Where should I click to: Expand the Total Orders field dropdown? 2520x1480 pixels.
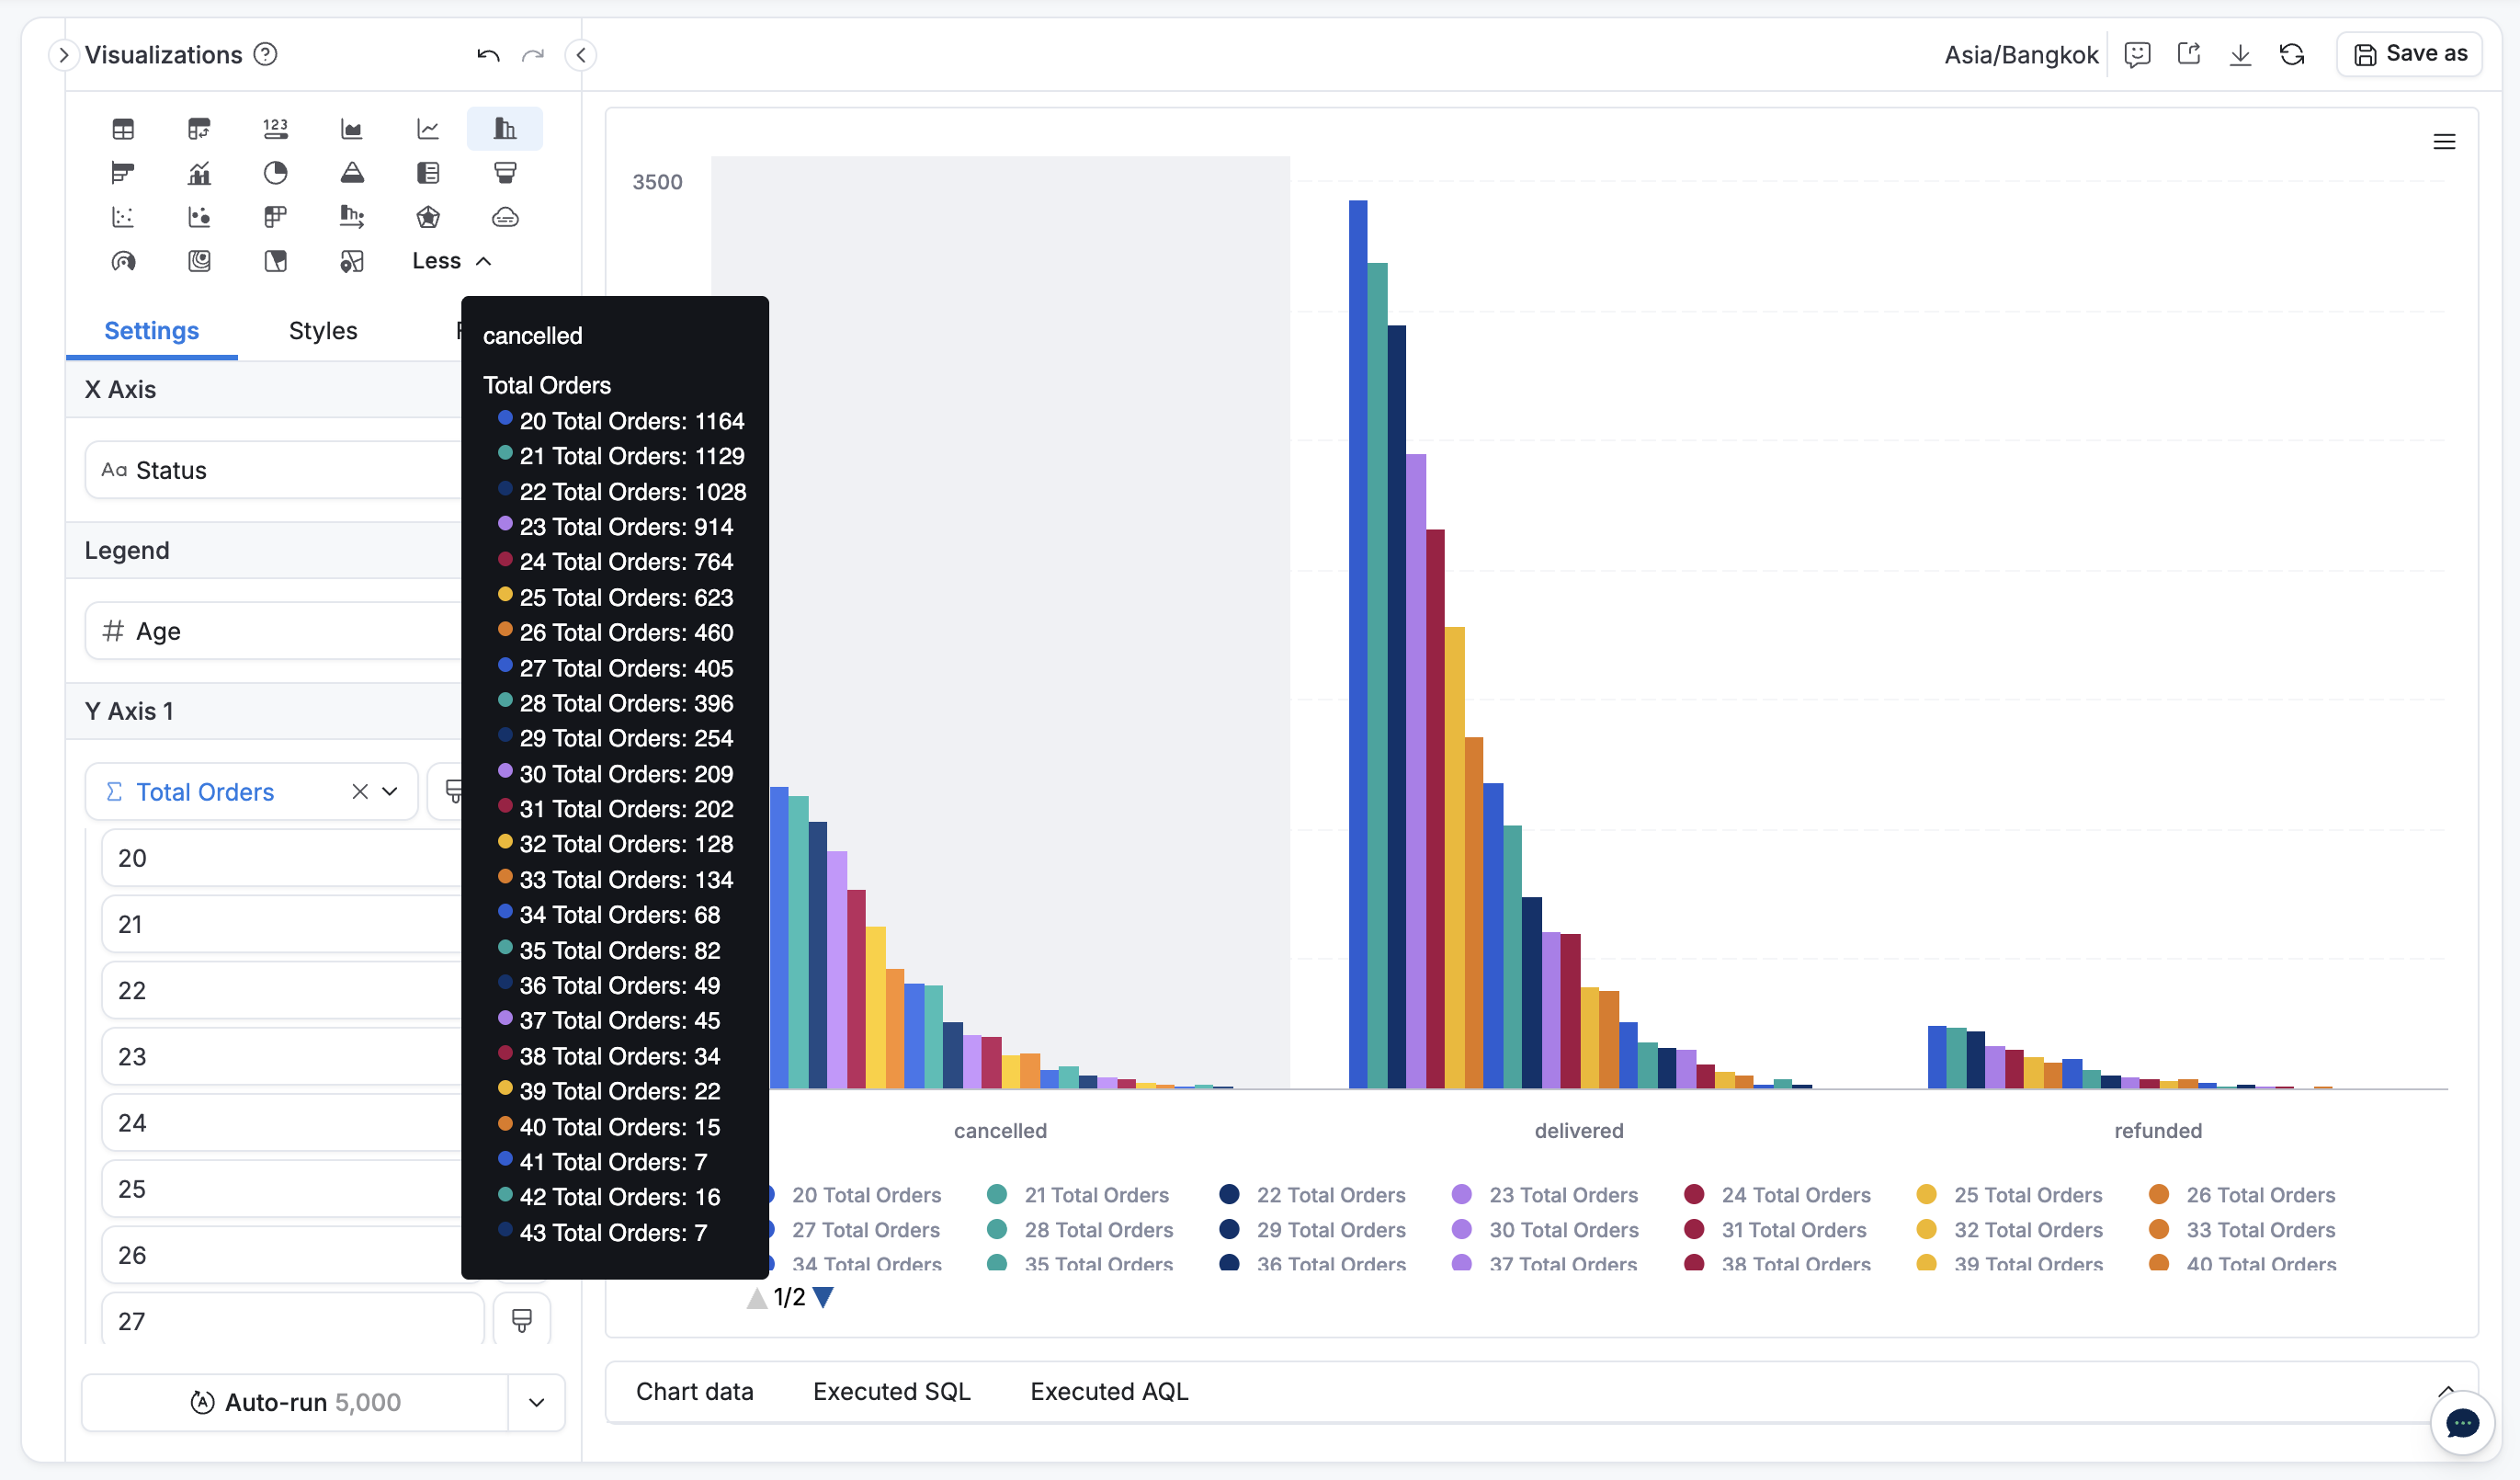pos(390,792)
